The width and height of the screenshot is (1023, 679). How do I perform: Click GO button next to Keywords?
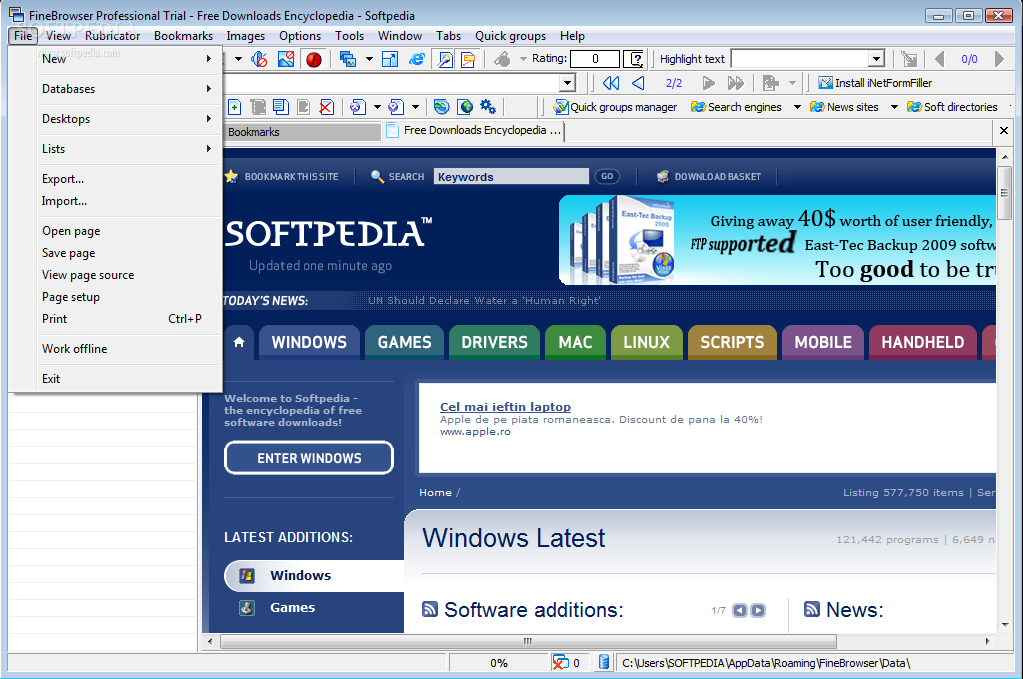[607, 176]
